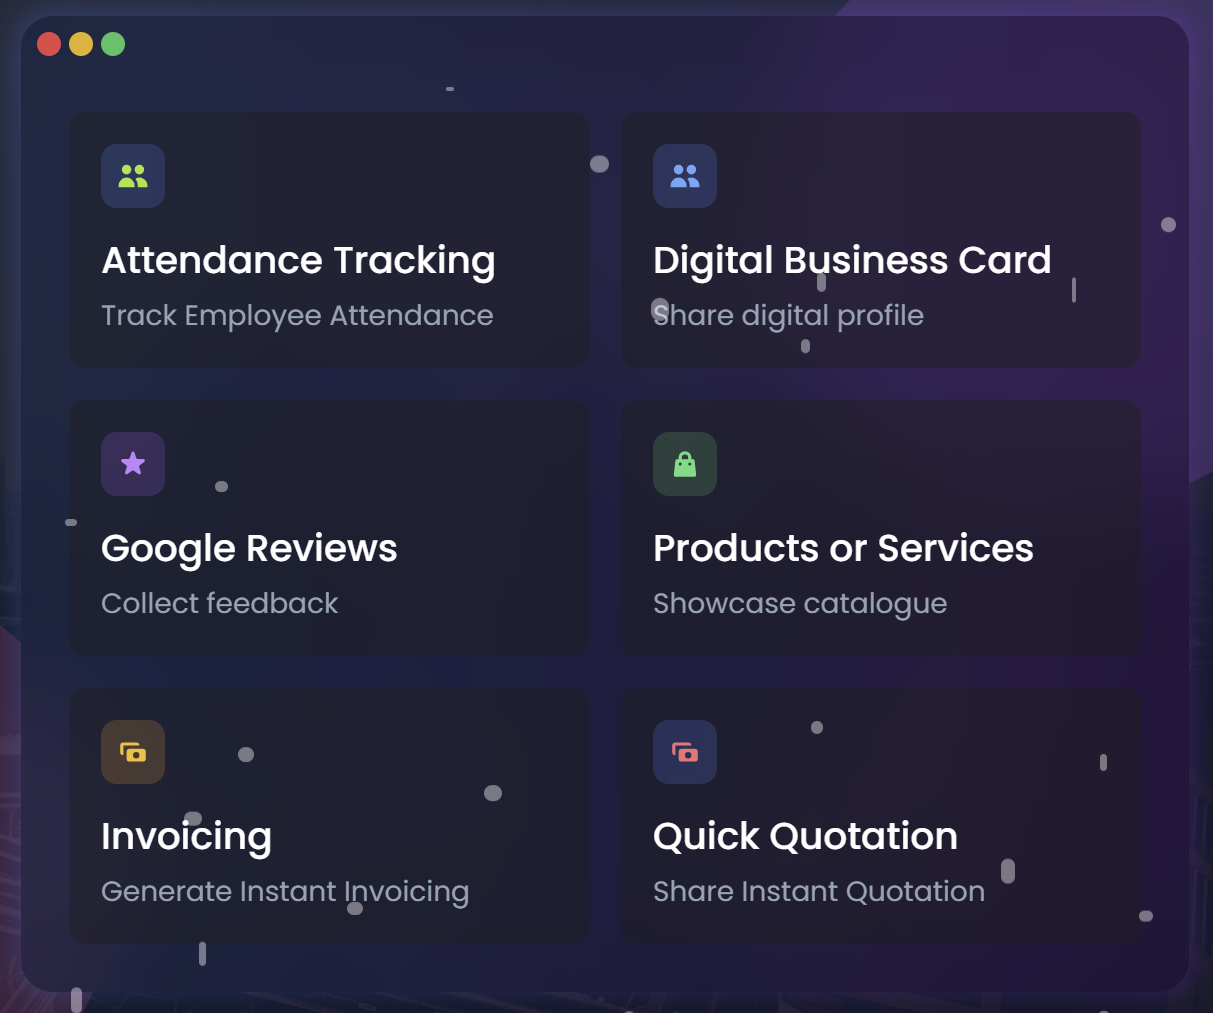Click the Collect feedback subtitle

coord(220,603)
